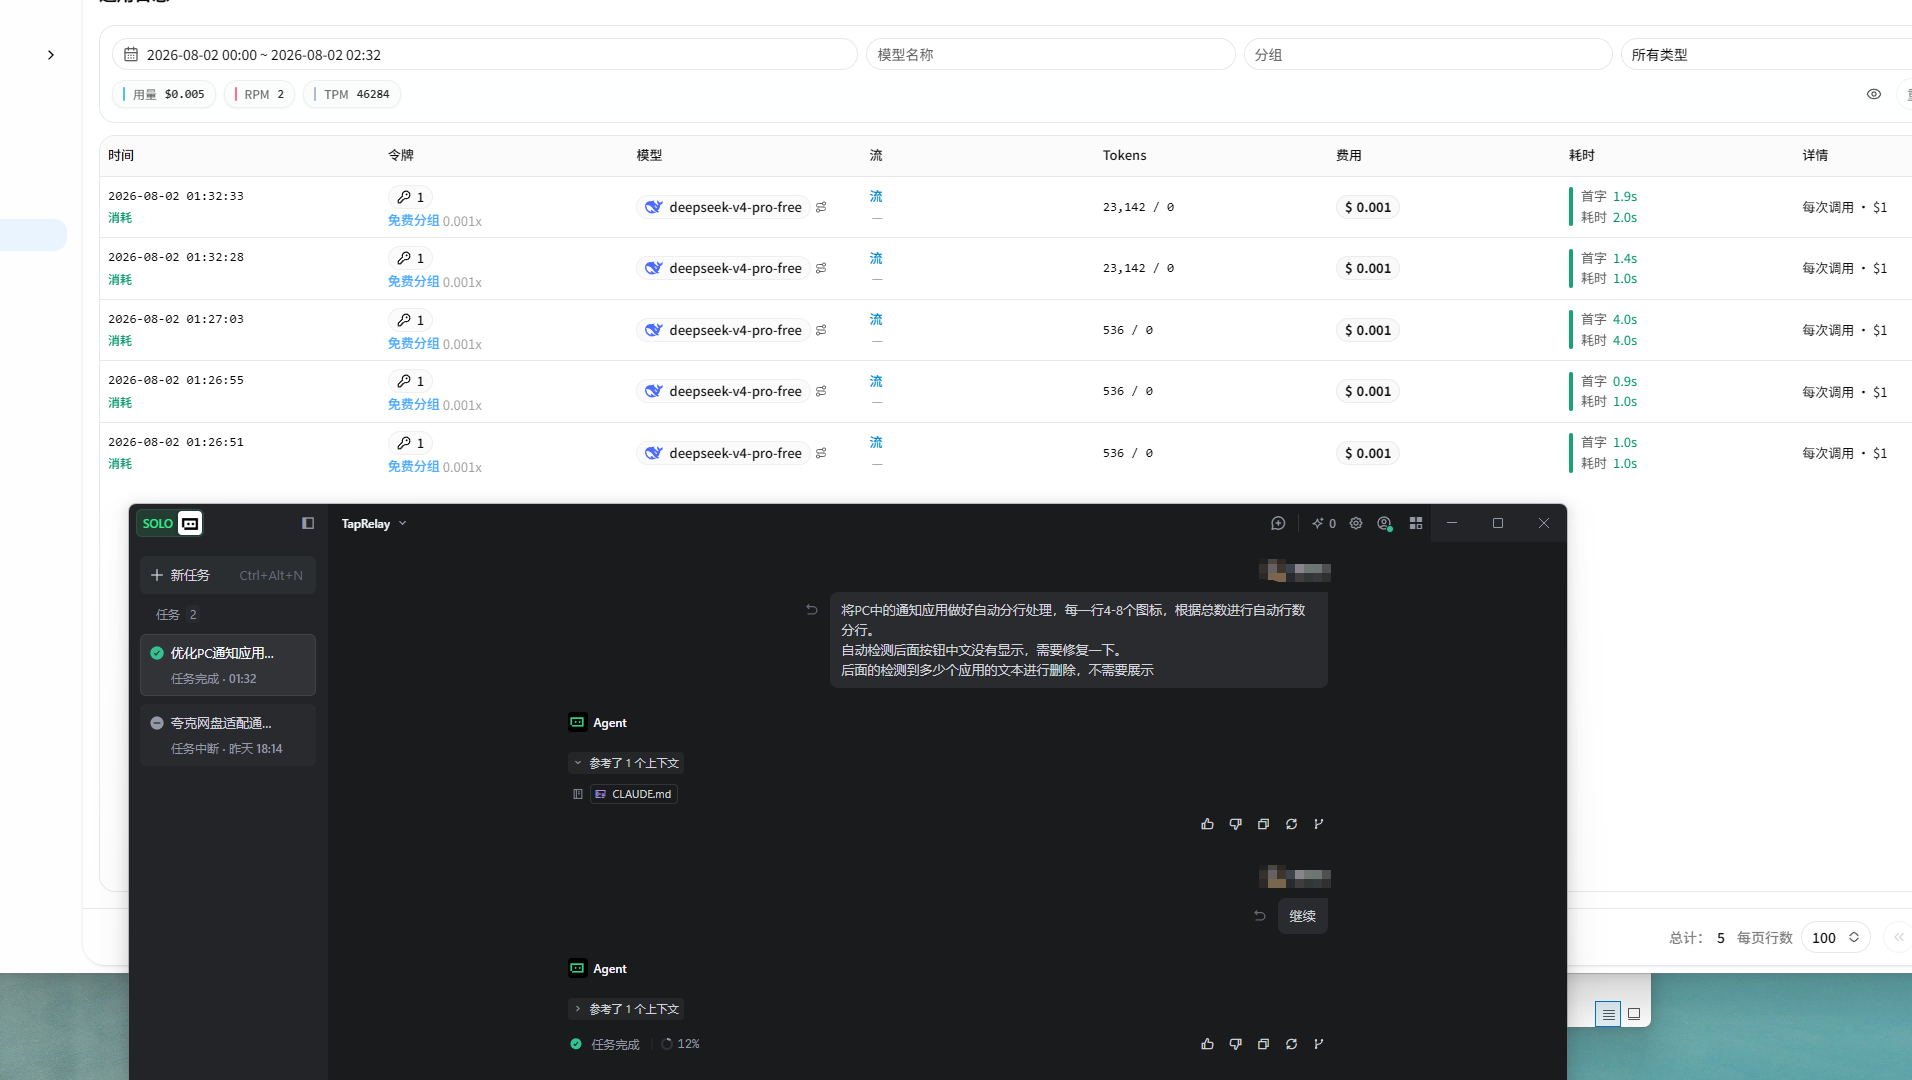1912x1080 pixels.
Task: Regenerate the last Agent reply
Action: pyautogui.click(x=1291, y=1044)
